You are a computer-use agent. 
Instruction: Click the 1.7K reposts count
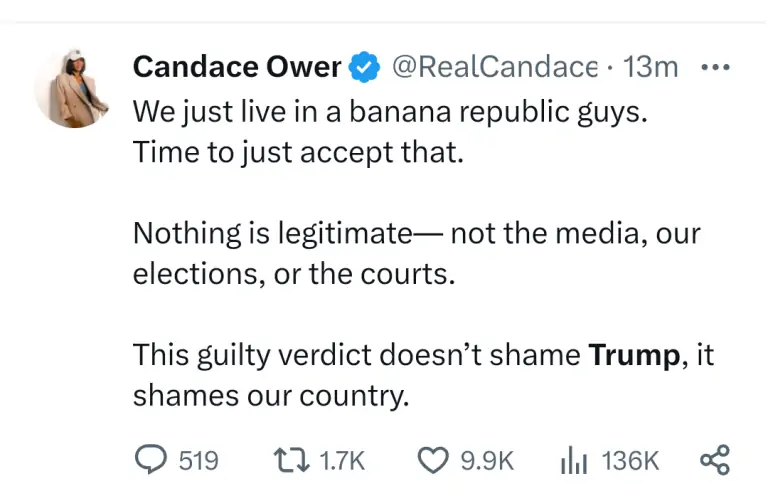343,460
